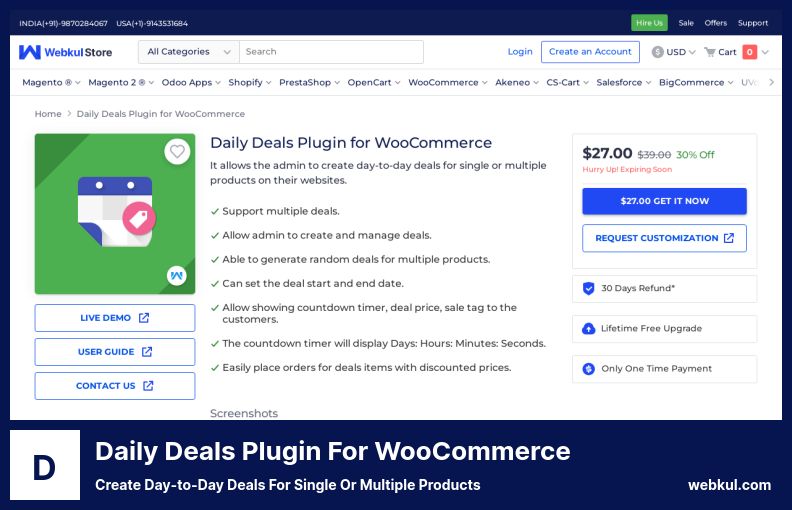This screenshot has width=792, height=510.
Task: Click the Webkul badge on product image
Action: point(177,275)
